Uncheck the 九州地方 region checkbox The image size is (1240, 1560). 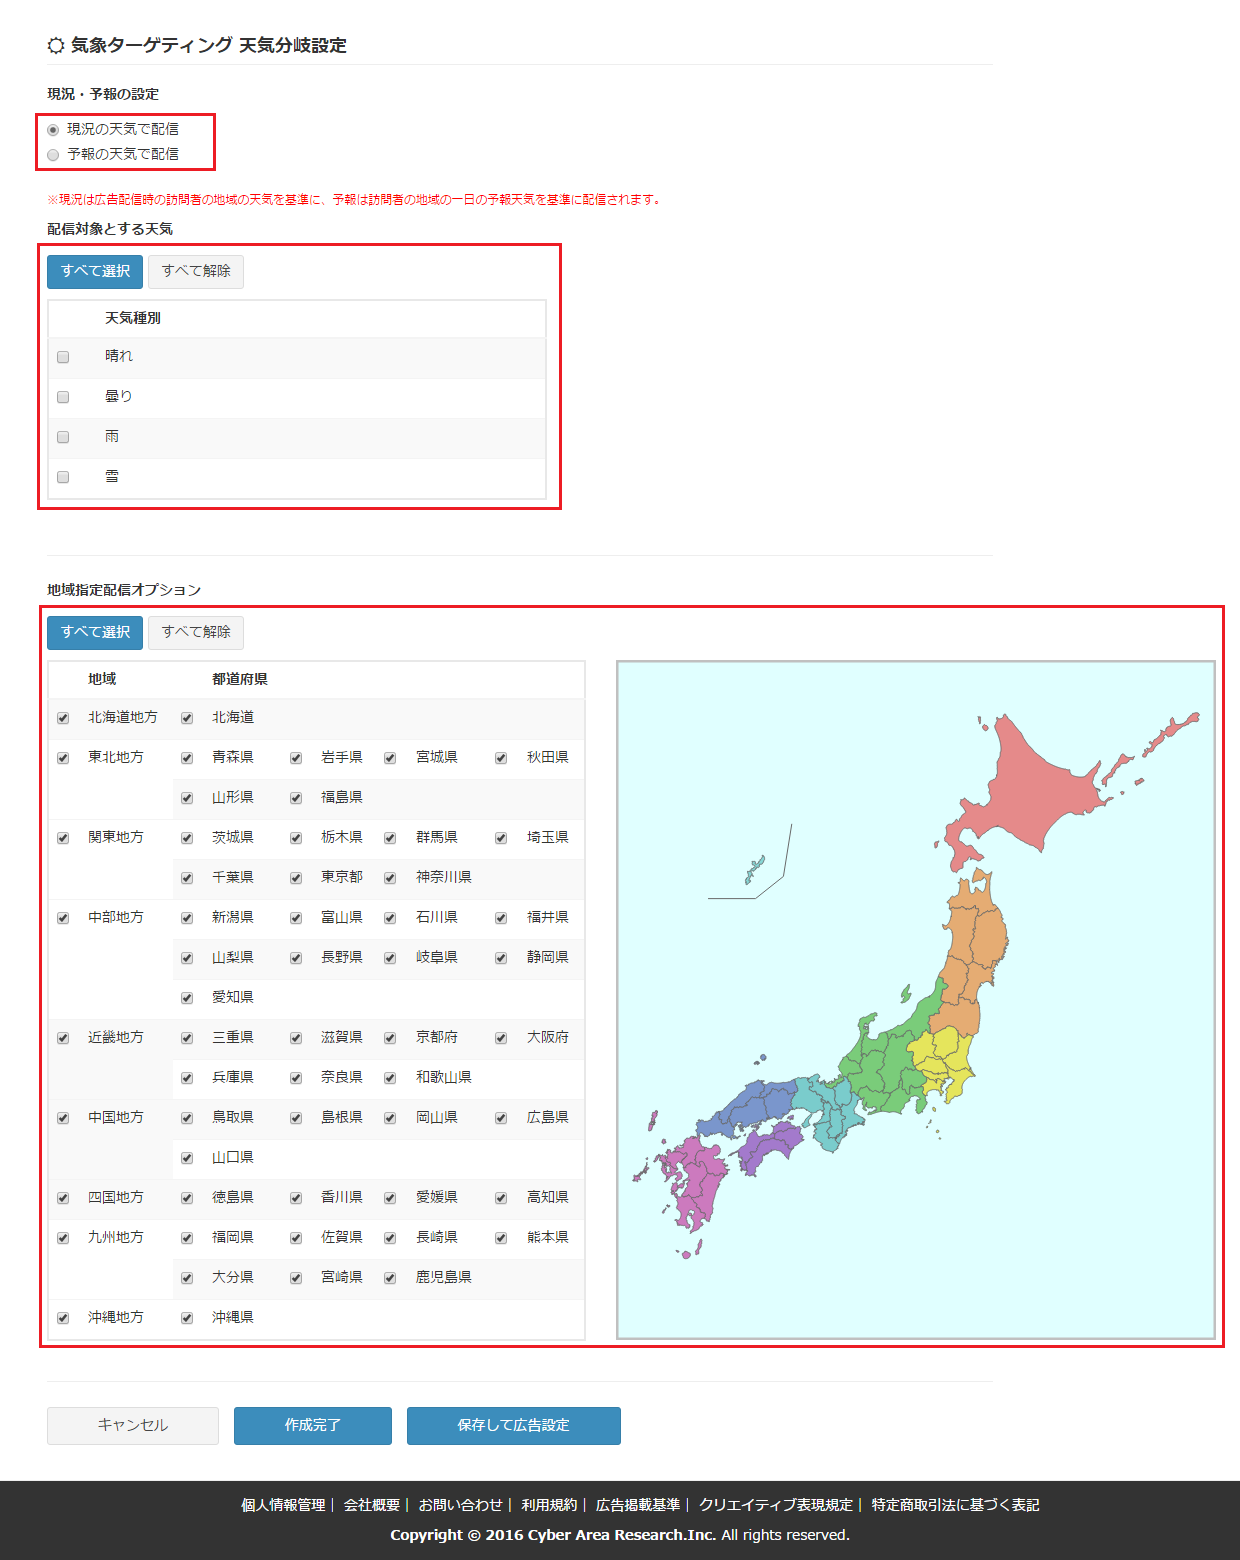coord(63,1238)
